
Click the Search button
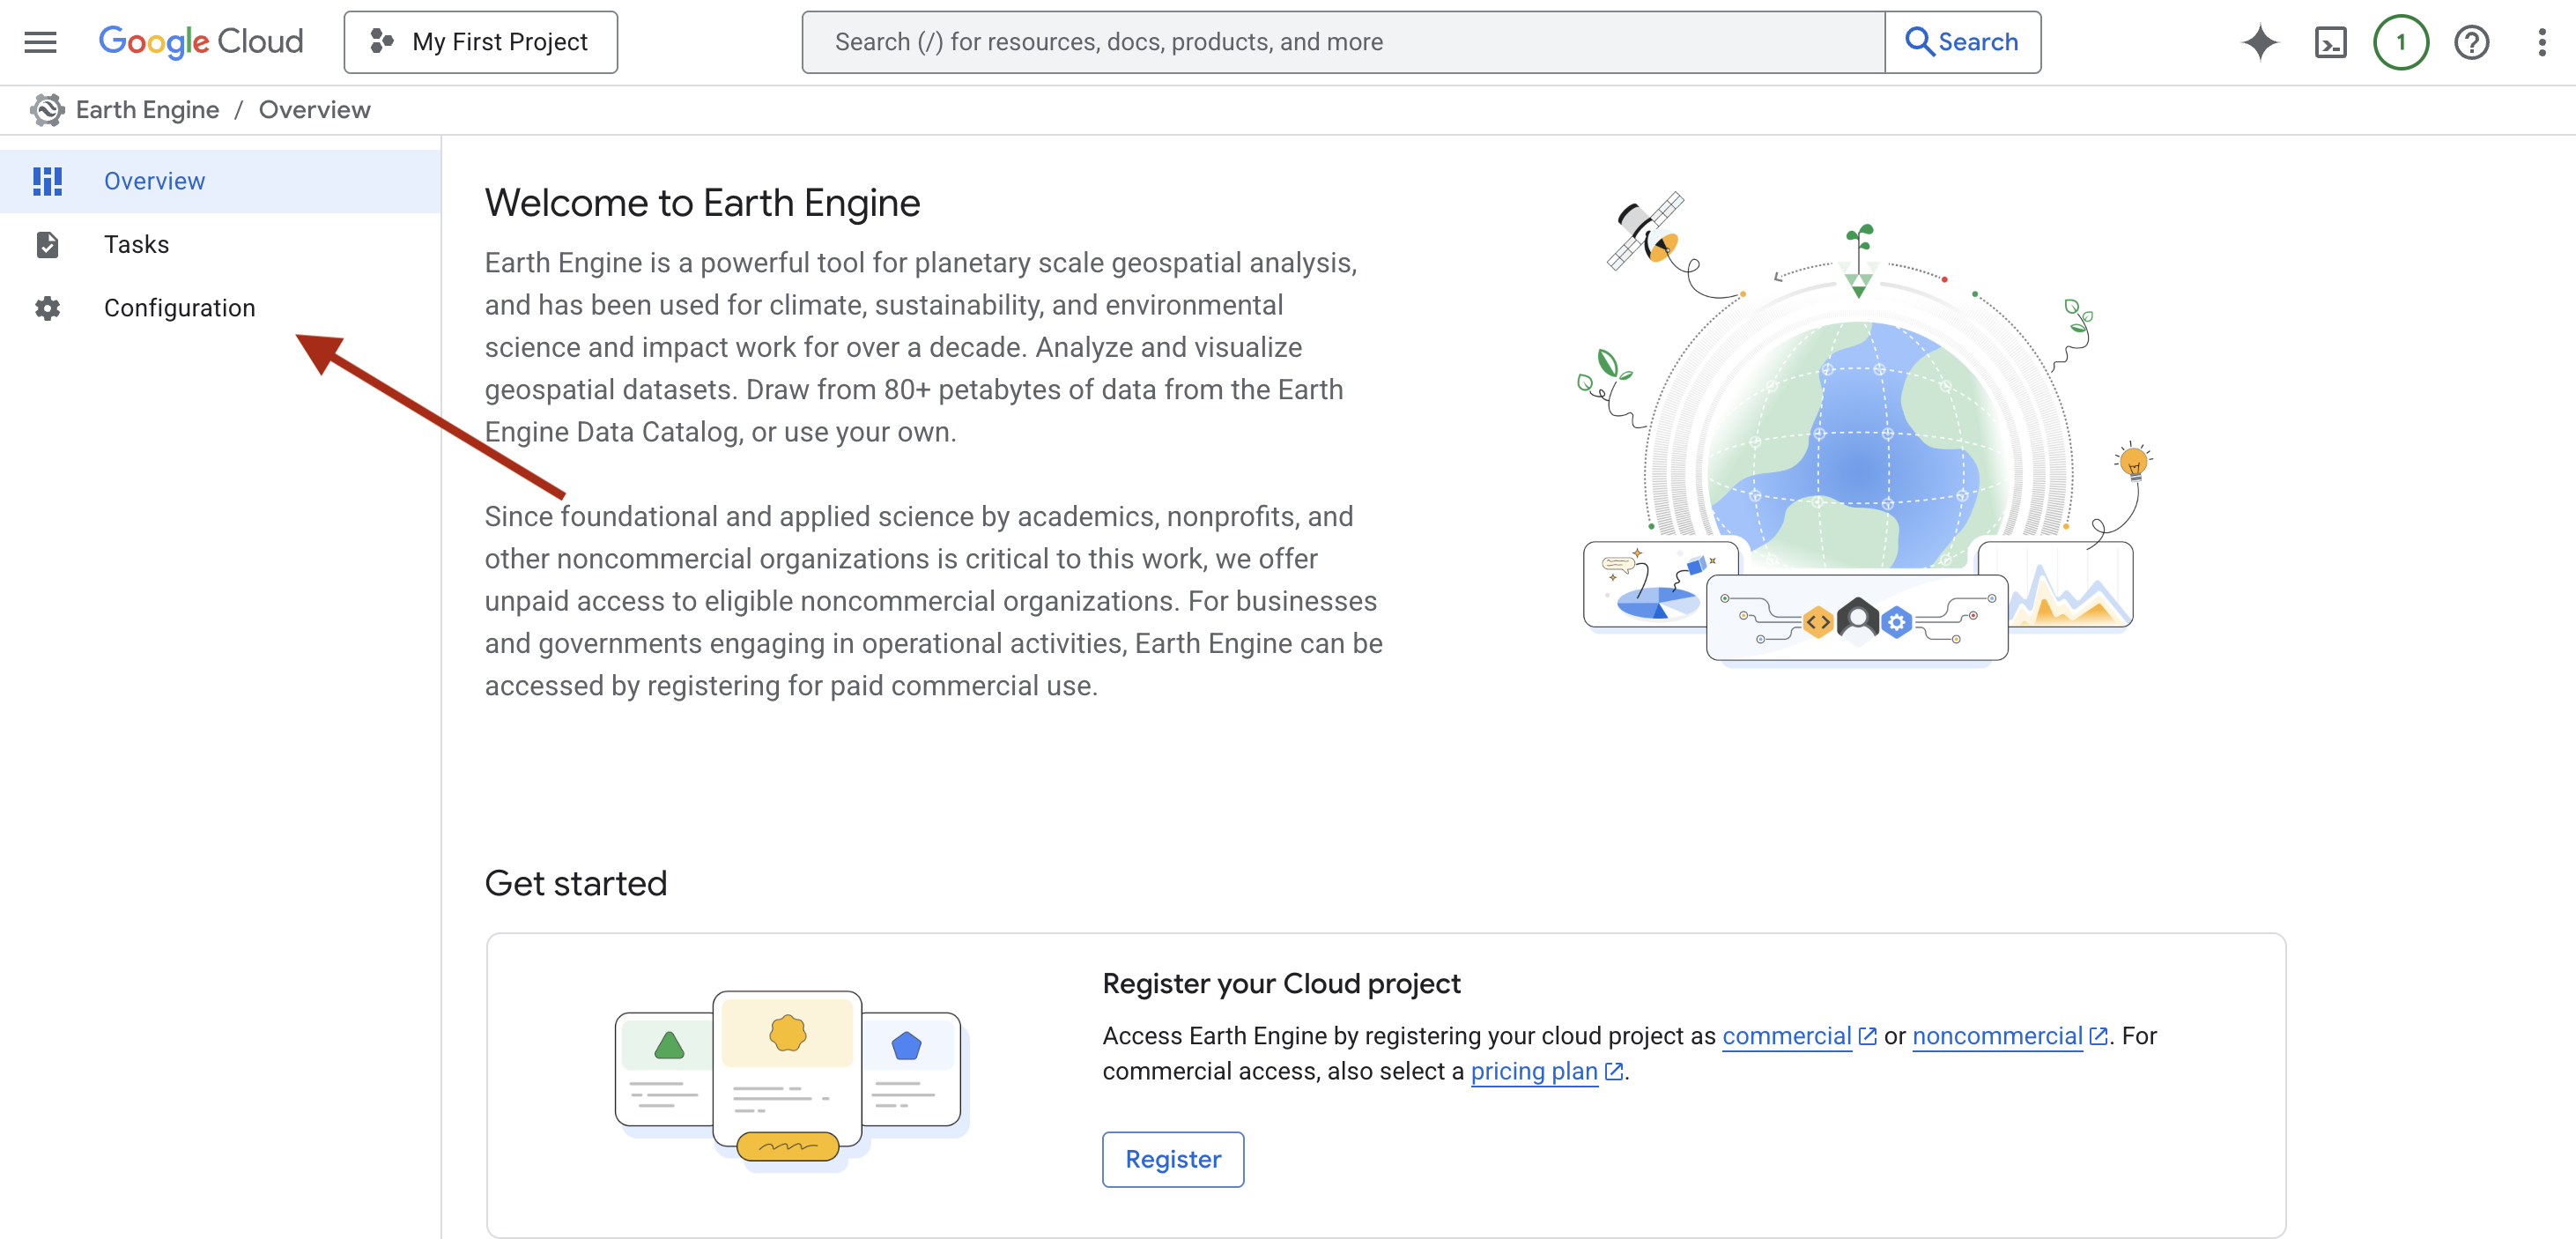tap(1962, 42)
